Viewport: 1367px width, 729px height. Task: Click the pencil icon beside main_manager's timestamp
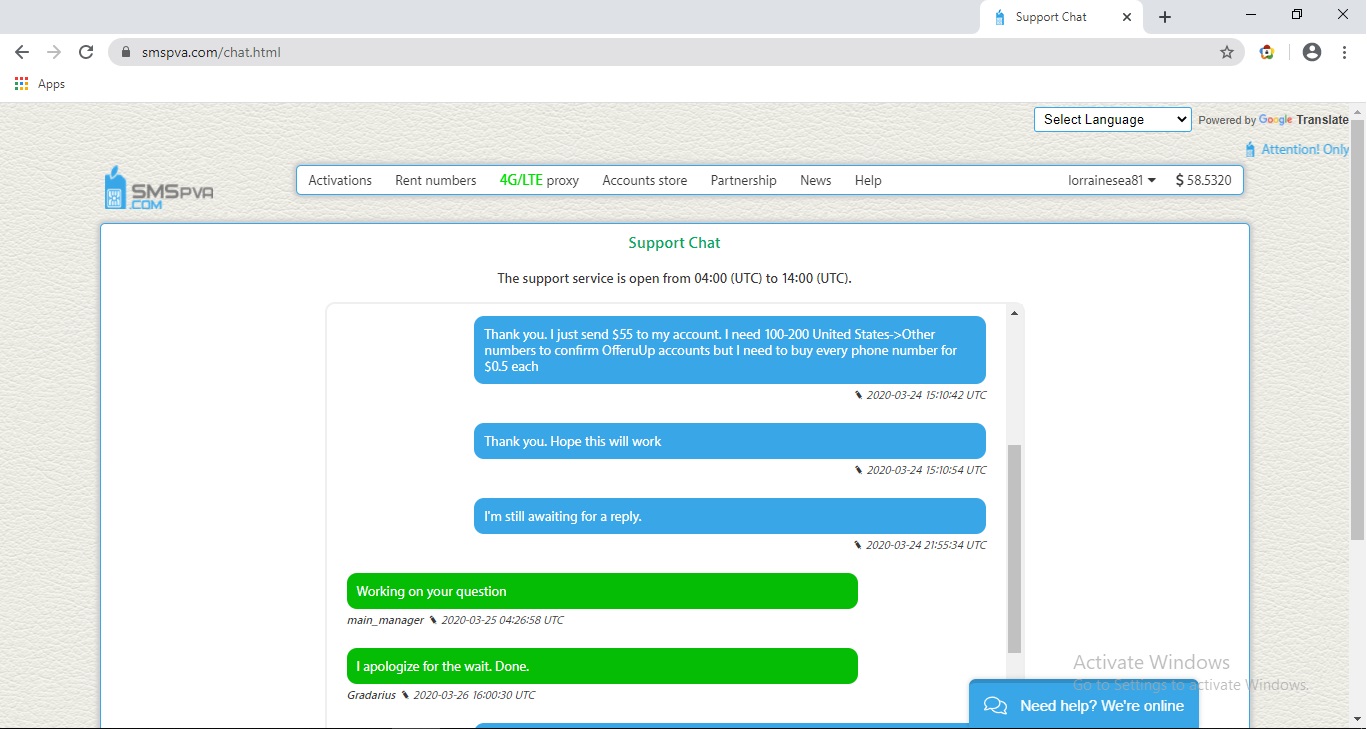pos(433,620)
